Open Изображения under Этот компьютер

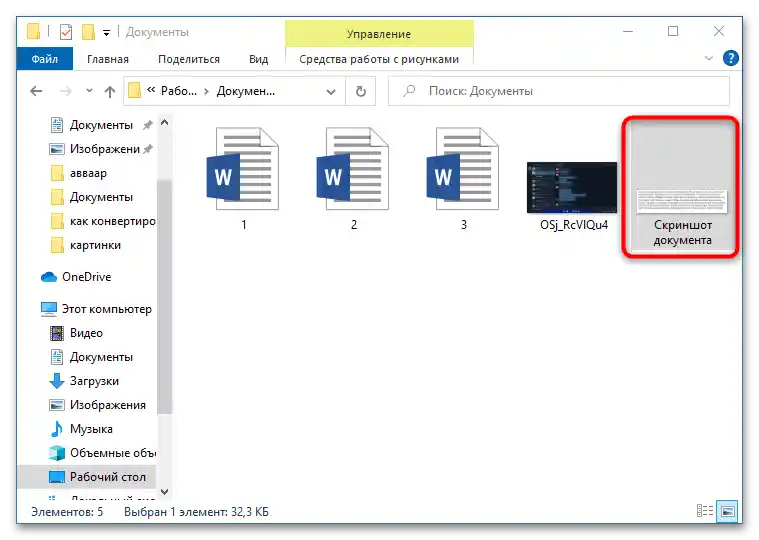[97, 405]
